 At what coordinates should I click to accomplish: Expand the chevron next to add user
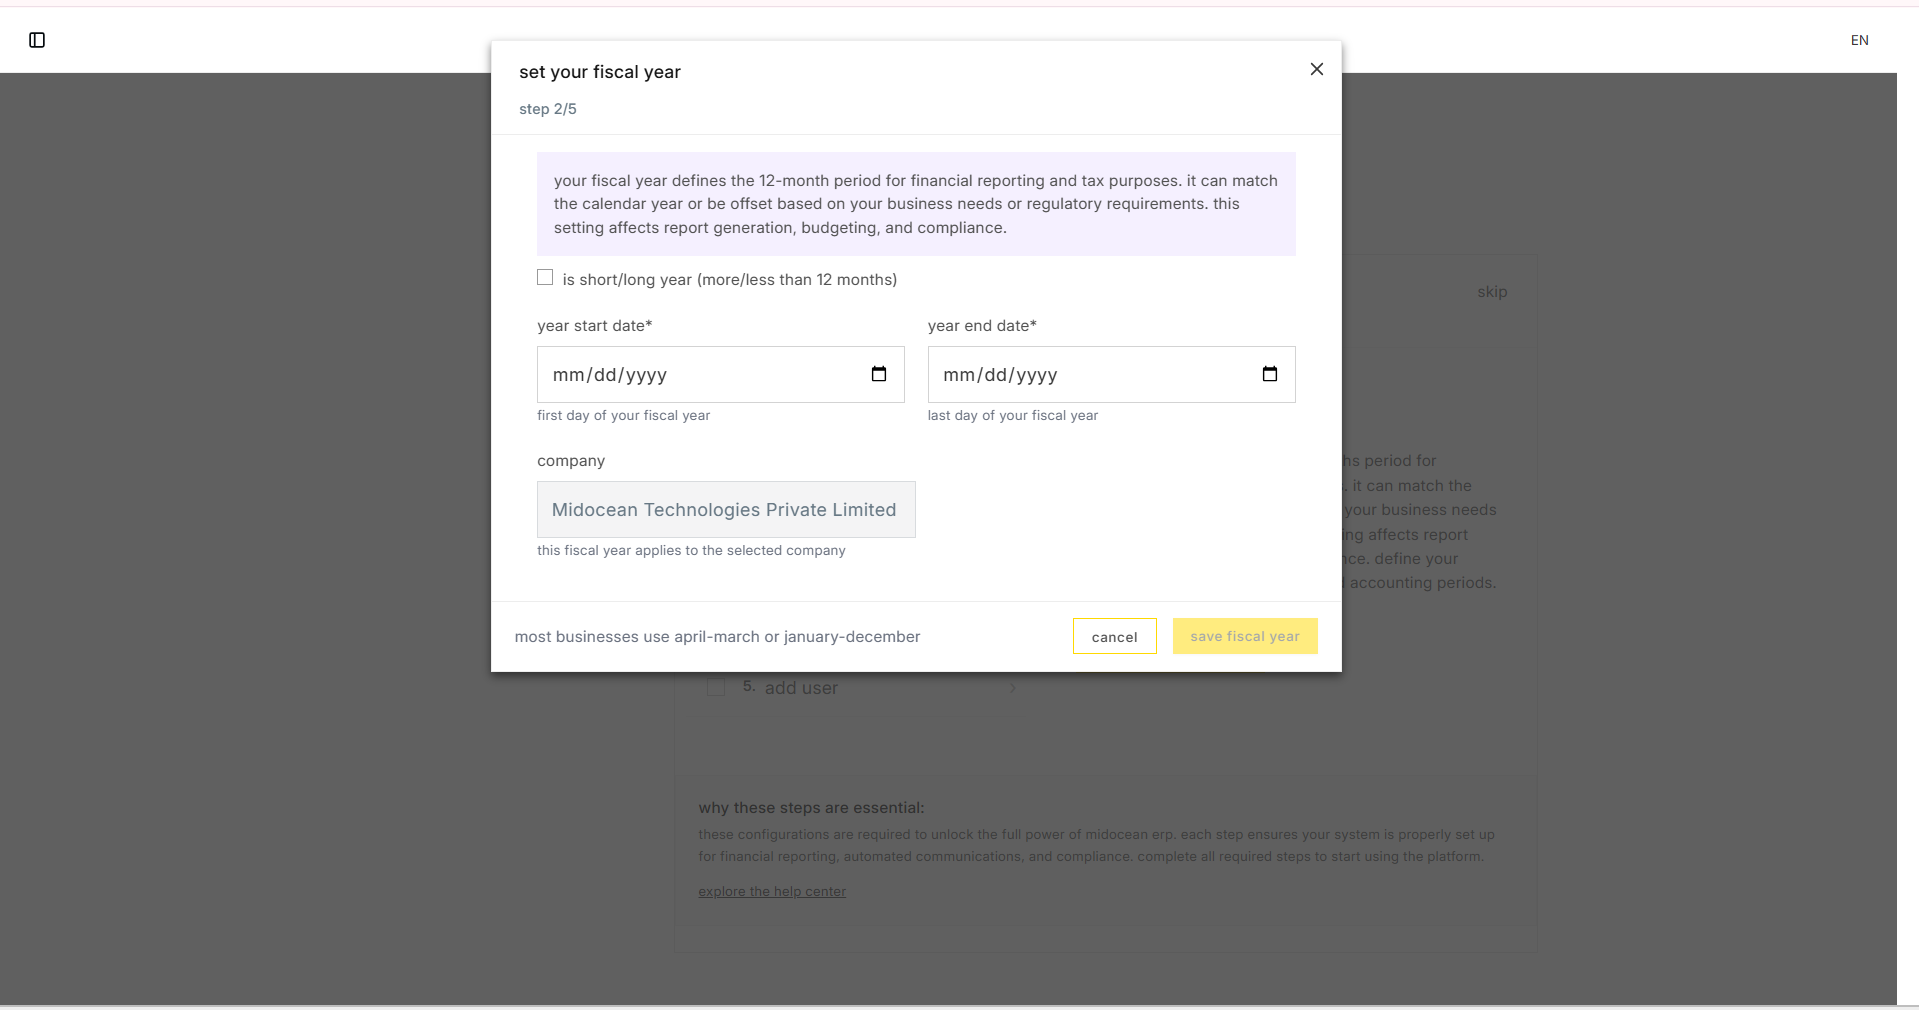coord(1013,688)
